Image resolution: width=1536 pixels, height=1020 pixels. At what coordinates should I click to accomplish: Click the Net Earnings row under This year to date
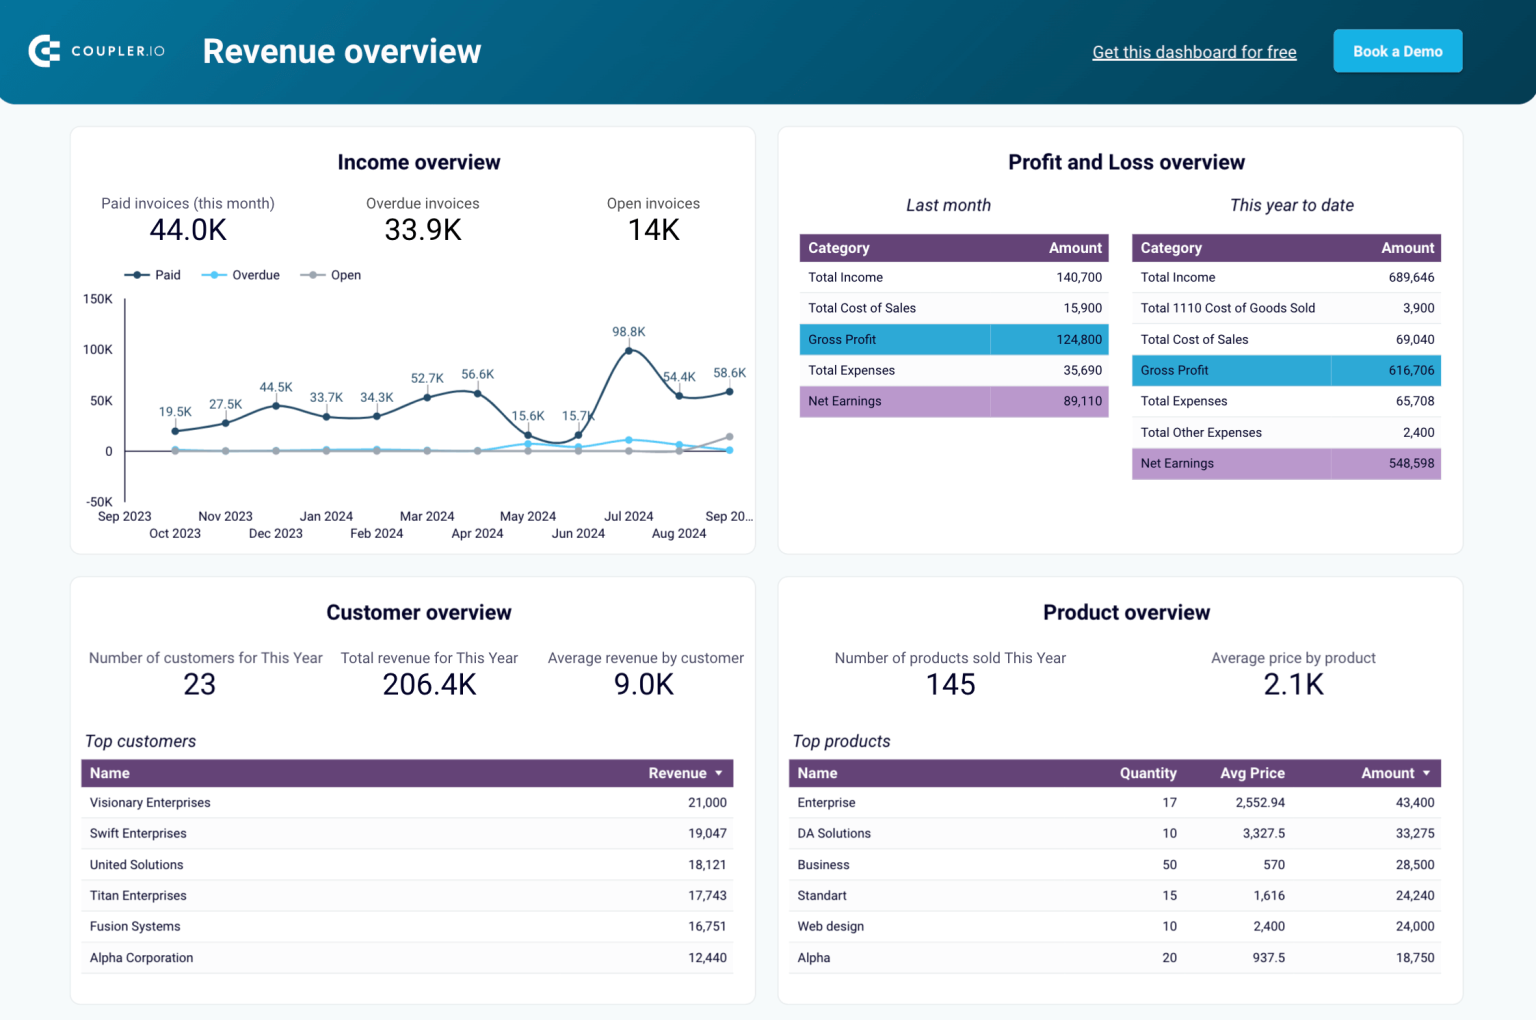click(1286, 463)
